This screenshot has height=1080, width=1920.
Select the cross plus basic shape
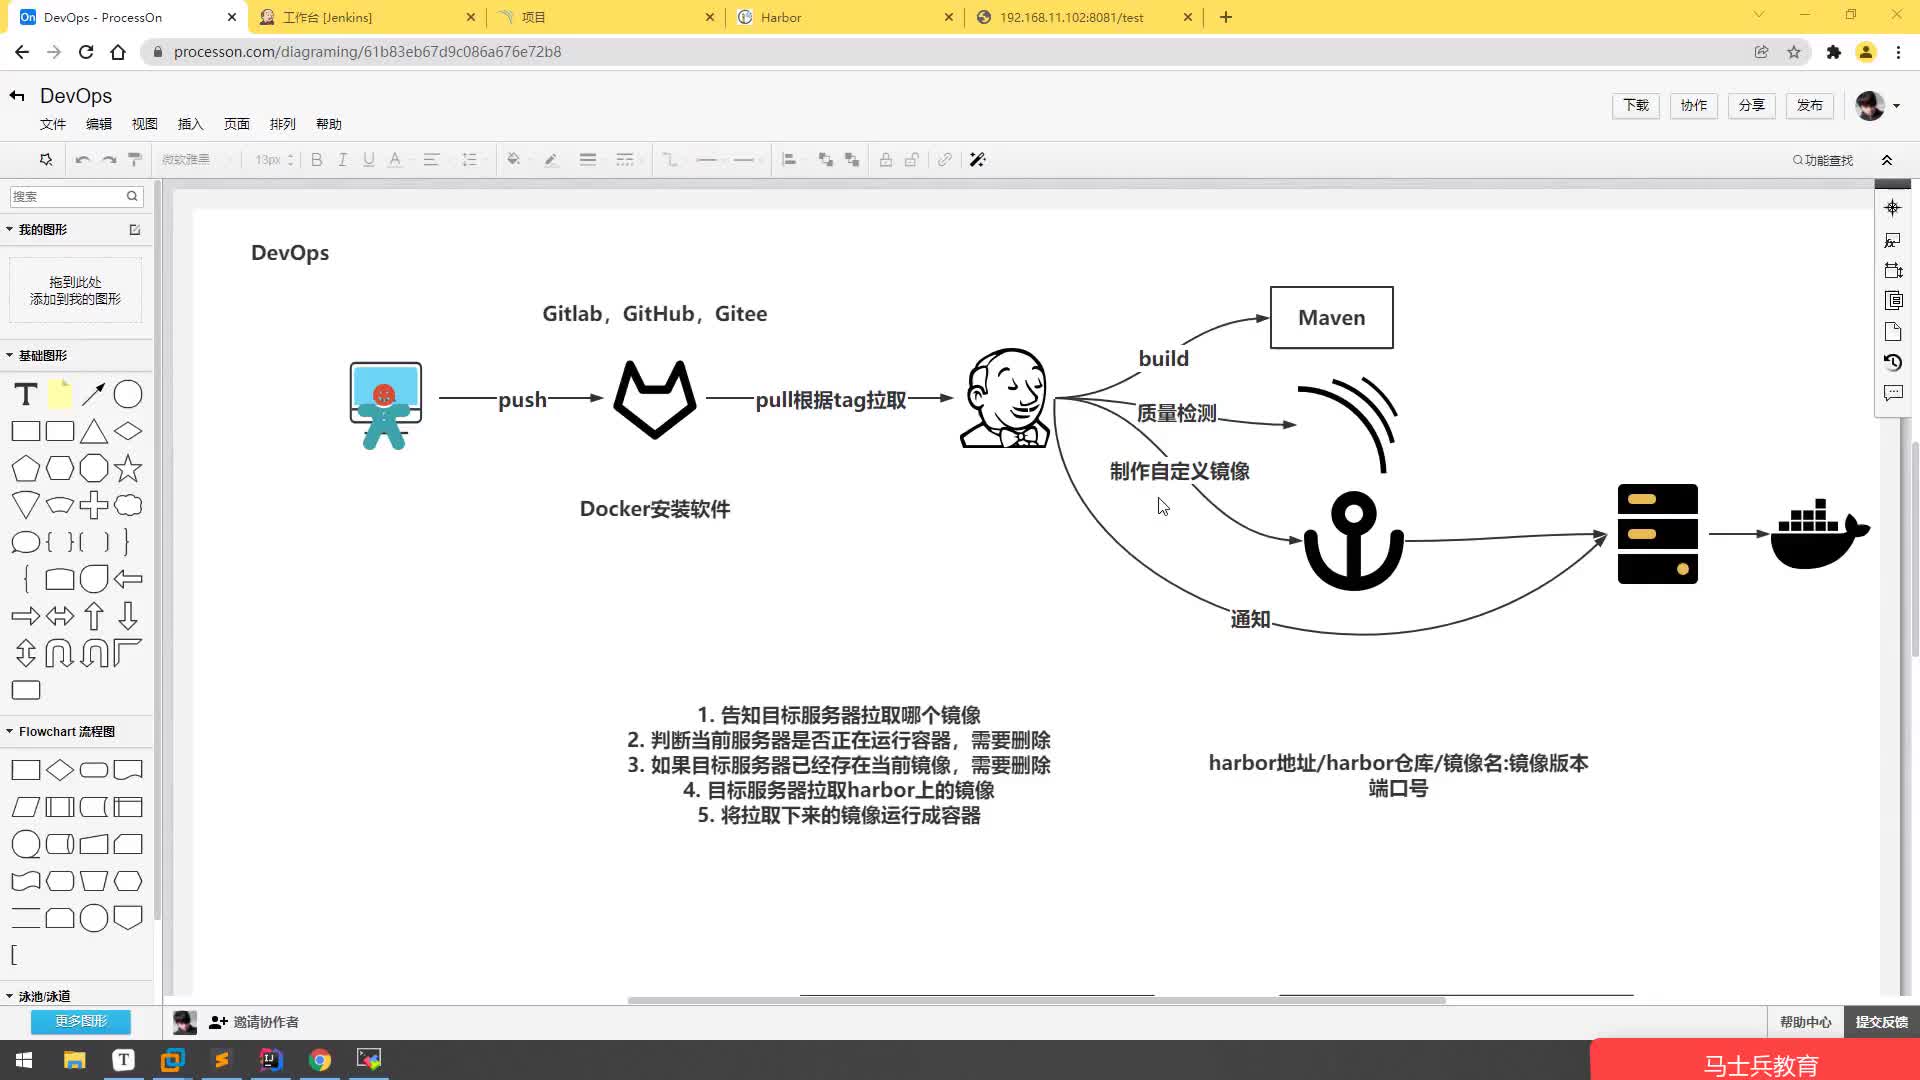94,505
